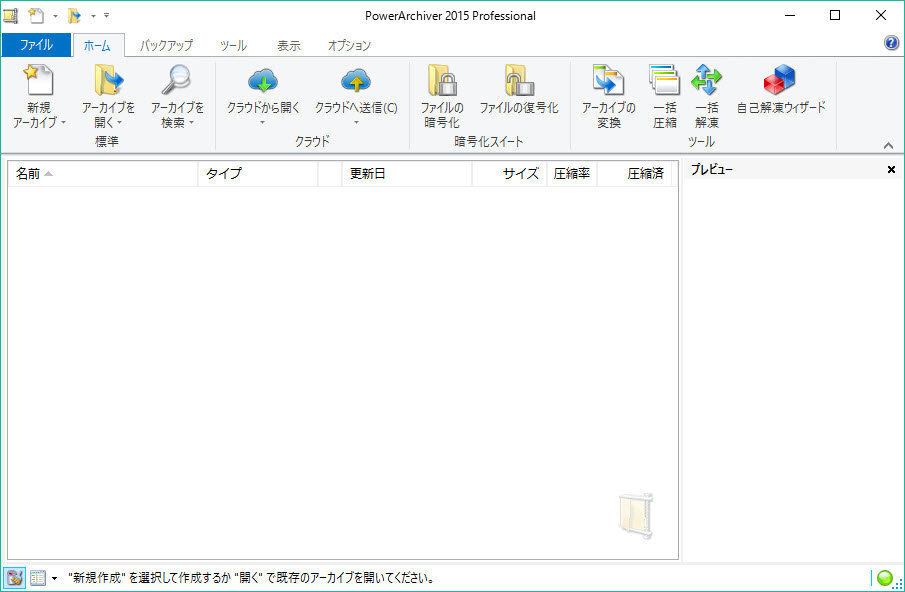905x592 pixels.
Task: Switch to the オプション tab
Action: click(349, 46)
